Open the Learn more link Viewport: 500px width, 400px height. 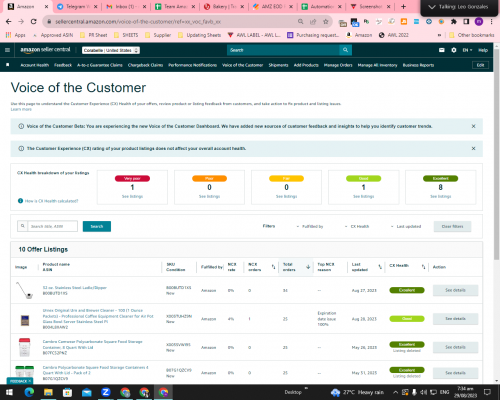(21, 109)
